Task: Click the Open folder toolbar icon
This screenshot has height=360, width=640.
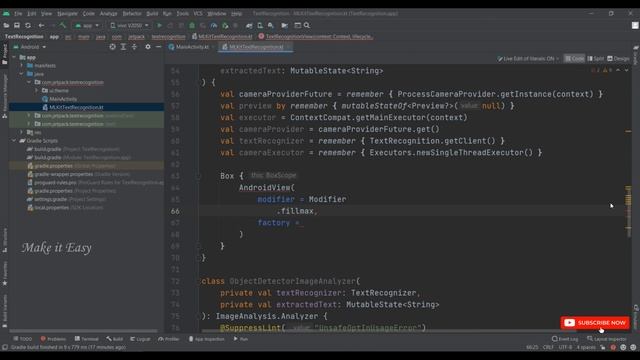Action: (x=6, y=25)
